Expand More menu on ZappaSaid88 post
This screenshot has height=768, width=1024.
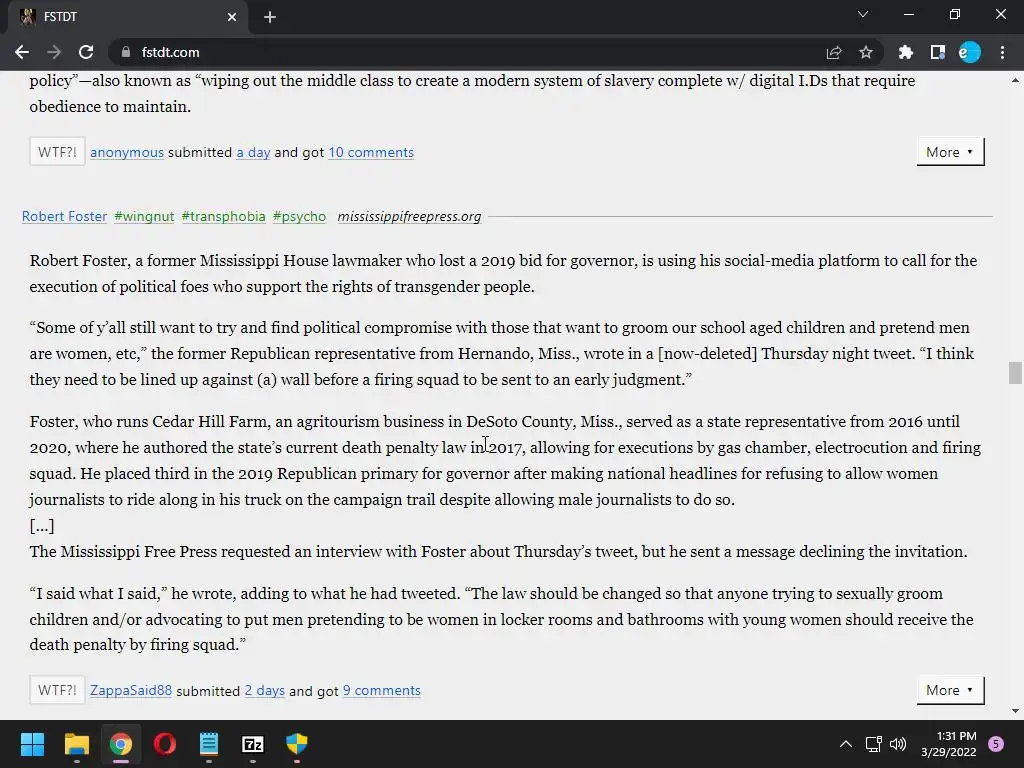coord(950,690)
